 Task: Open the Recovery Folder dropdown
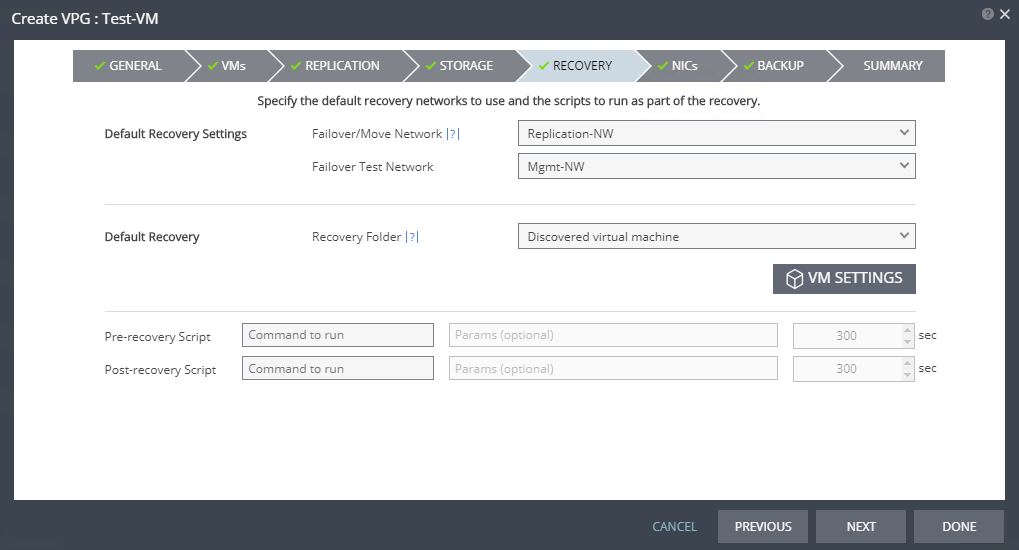coord(716,236)
